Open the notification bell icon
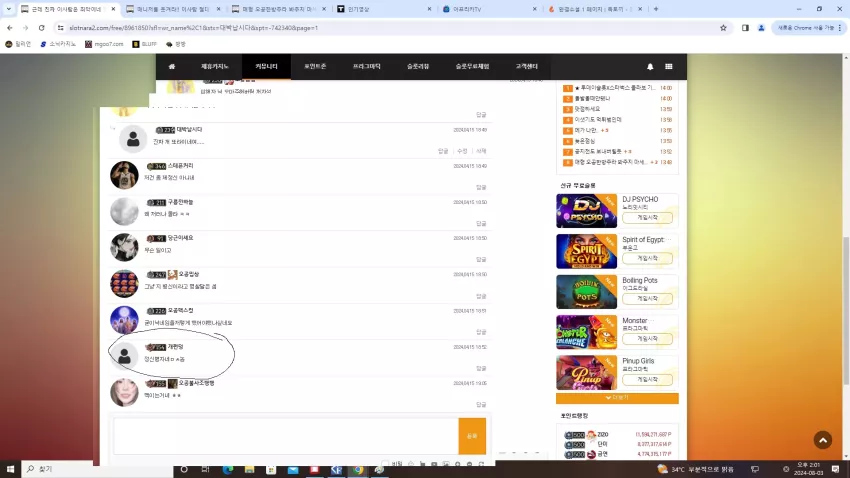Viewport: 850px width, 478px height. point(650,67)
